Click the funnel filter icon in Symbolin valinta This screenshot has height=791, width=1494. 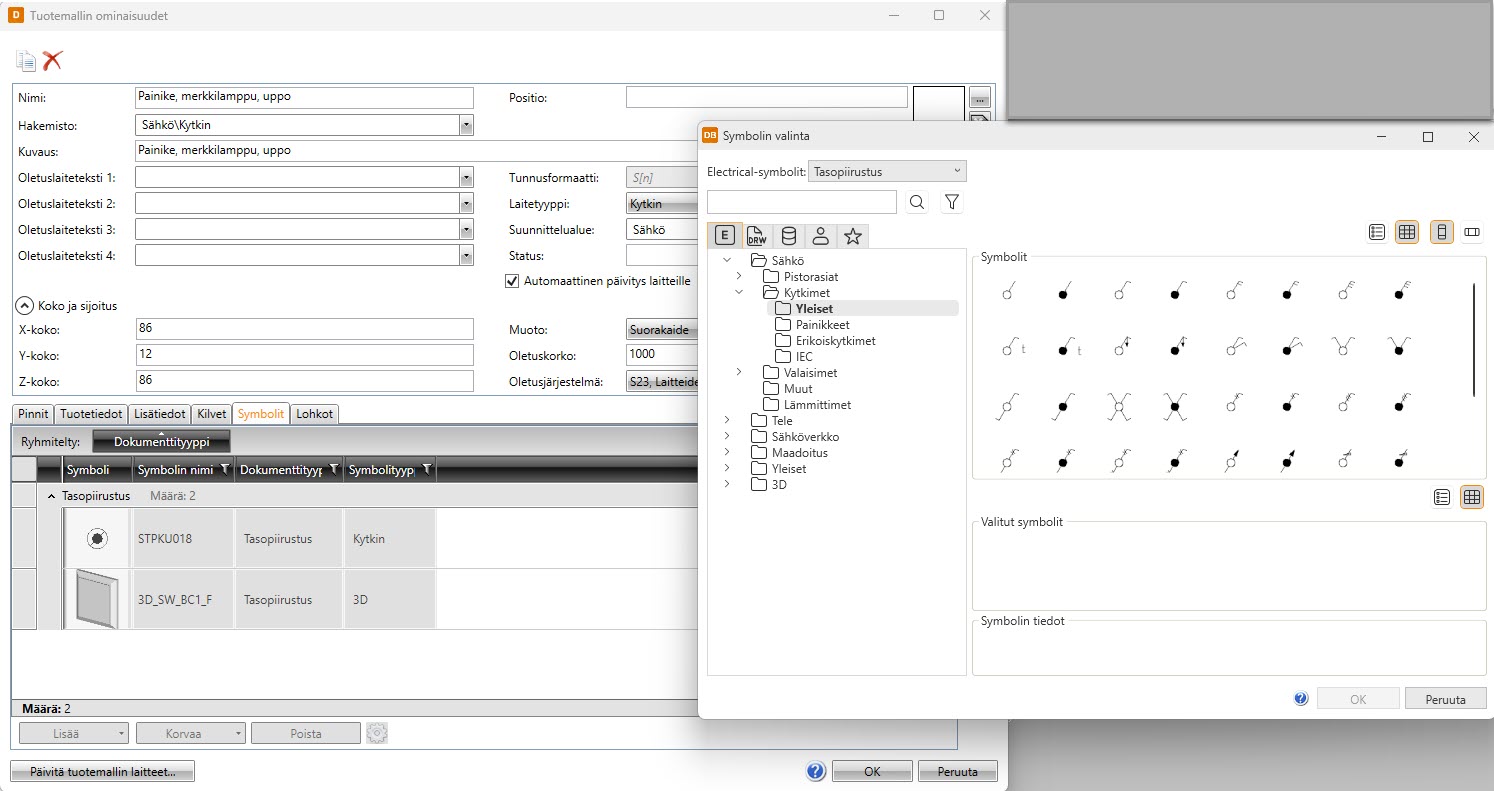(x=952, y=203)
